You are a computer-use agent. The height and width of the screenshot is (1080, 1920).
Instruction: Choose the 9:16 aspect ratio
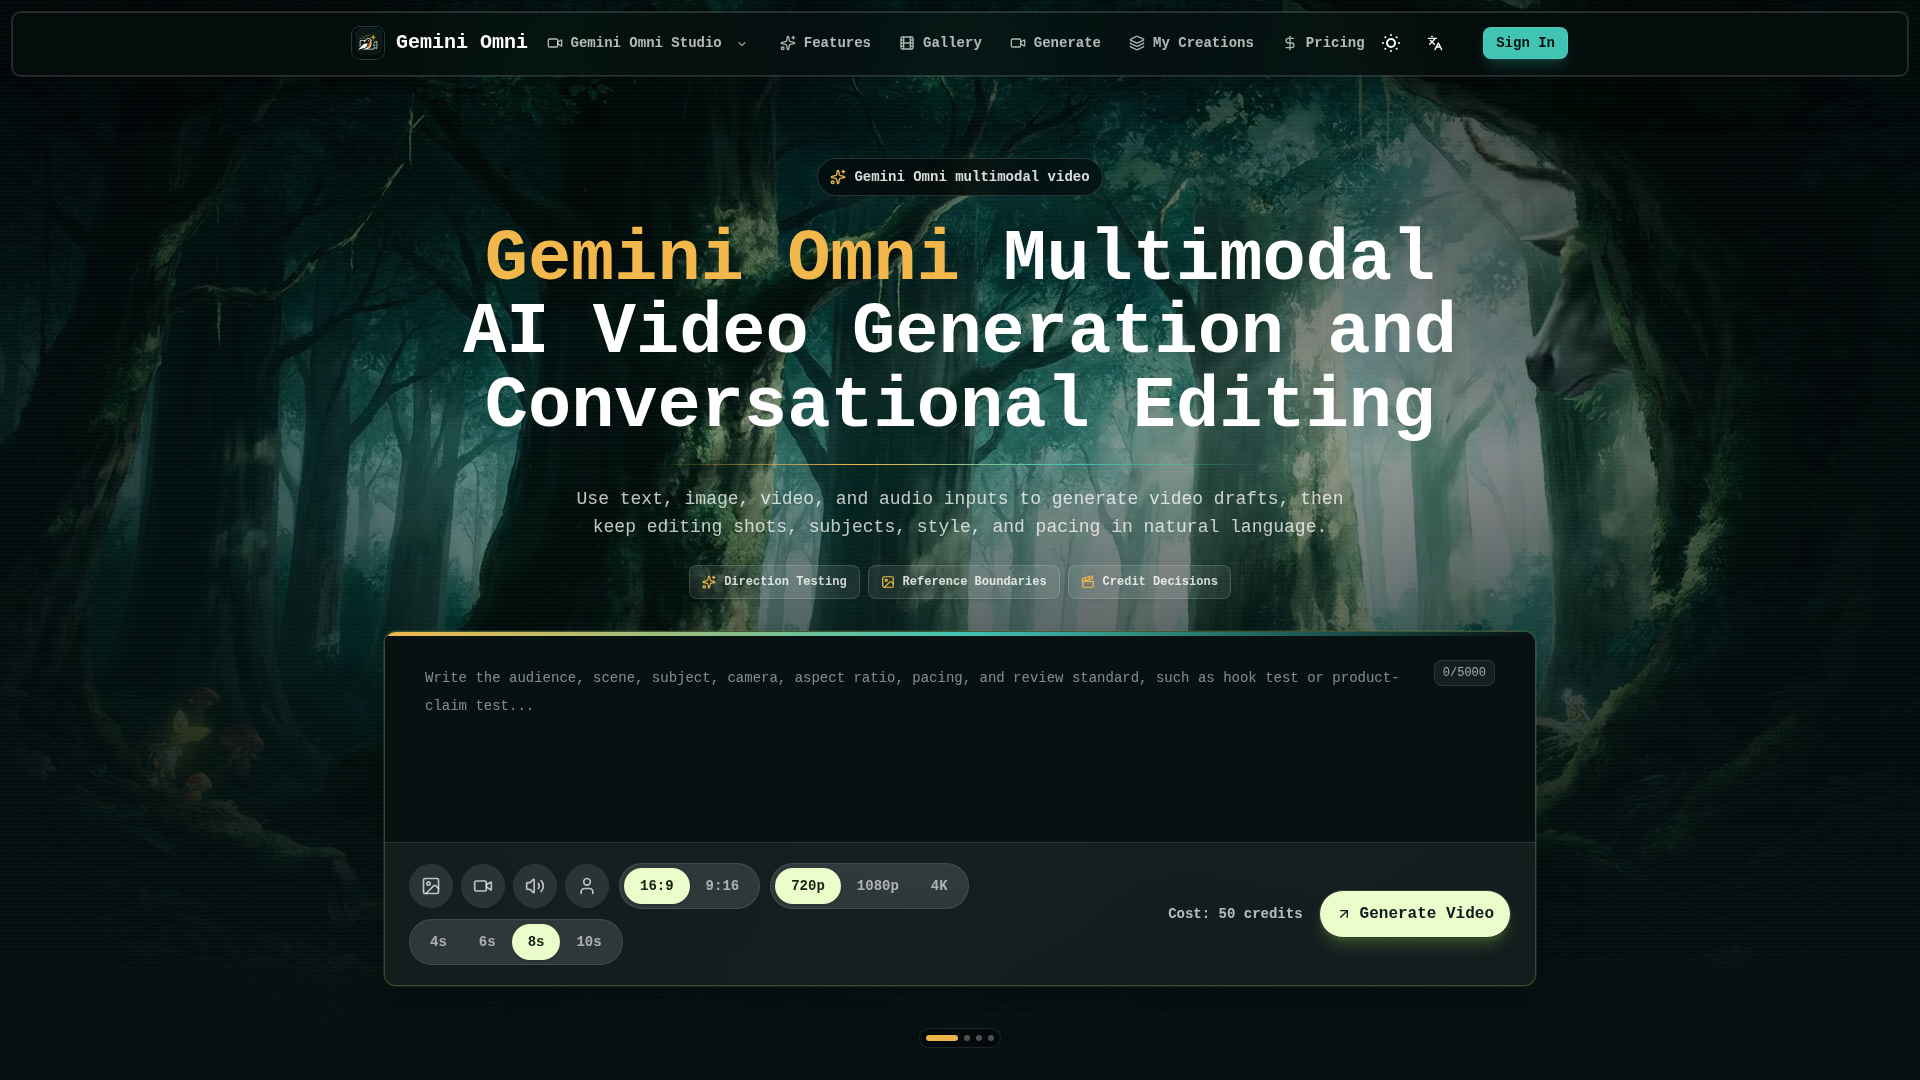pos(722,886)
